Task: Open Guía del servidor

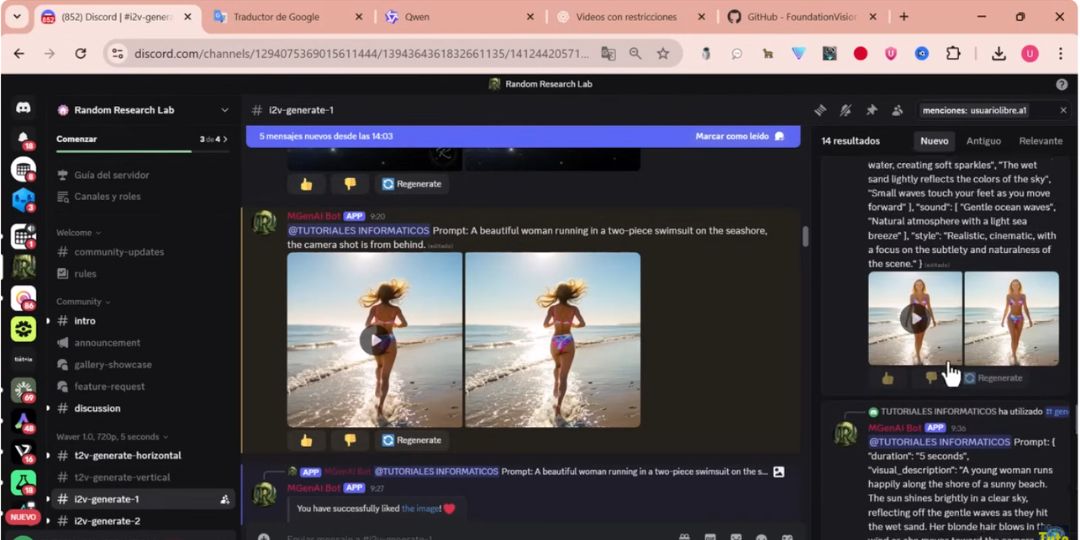Action: [112, 175]
